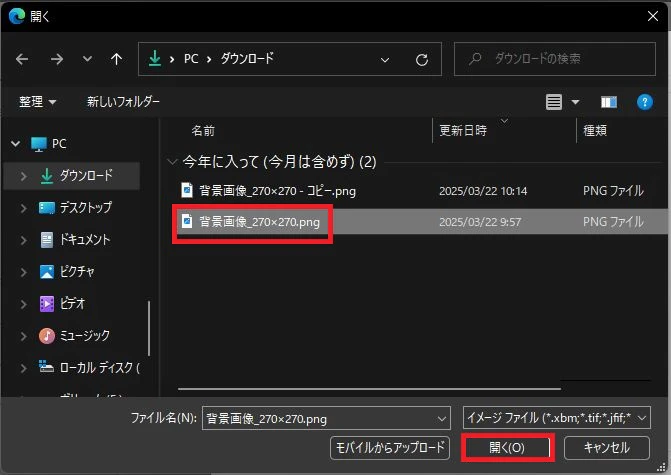Open the イメージ ファイル type filter dropdown
Image resolution: width=671 pixels, height=475 pixels.
coord(557,418)
